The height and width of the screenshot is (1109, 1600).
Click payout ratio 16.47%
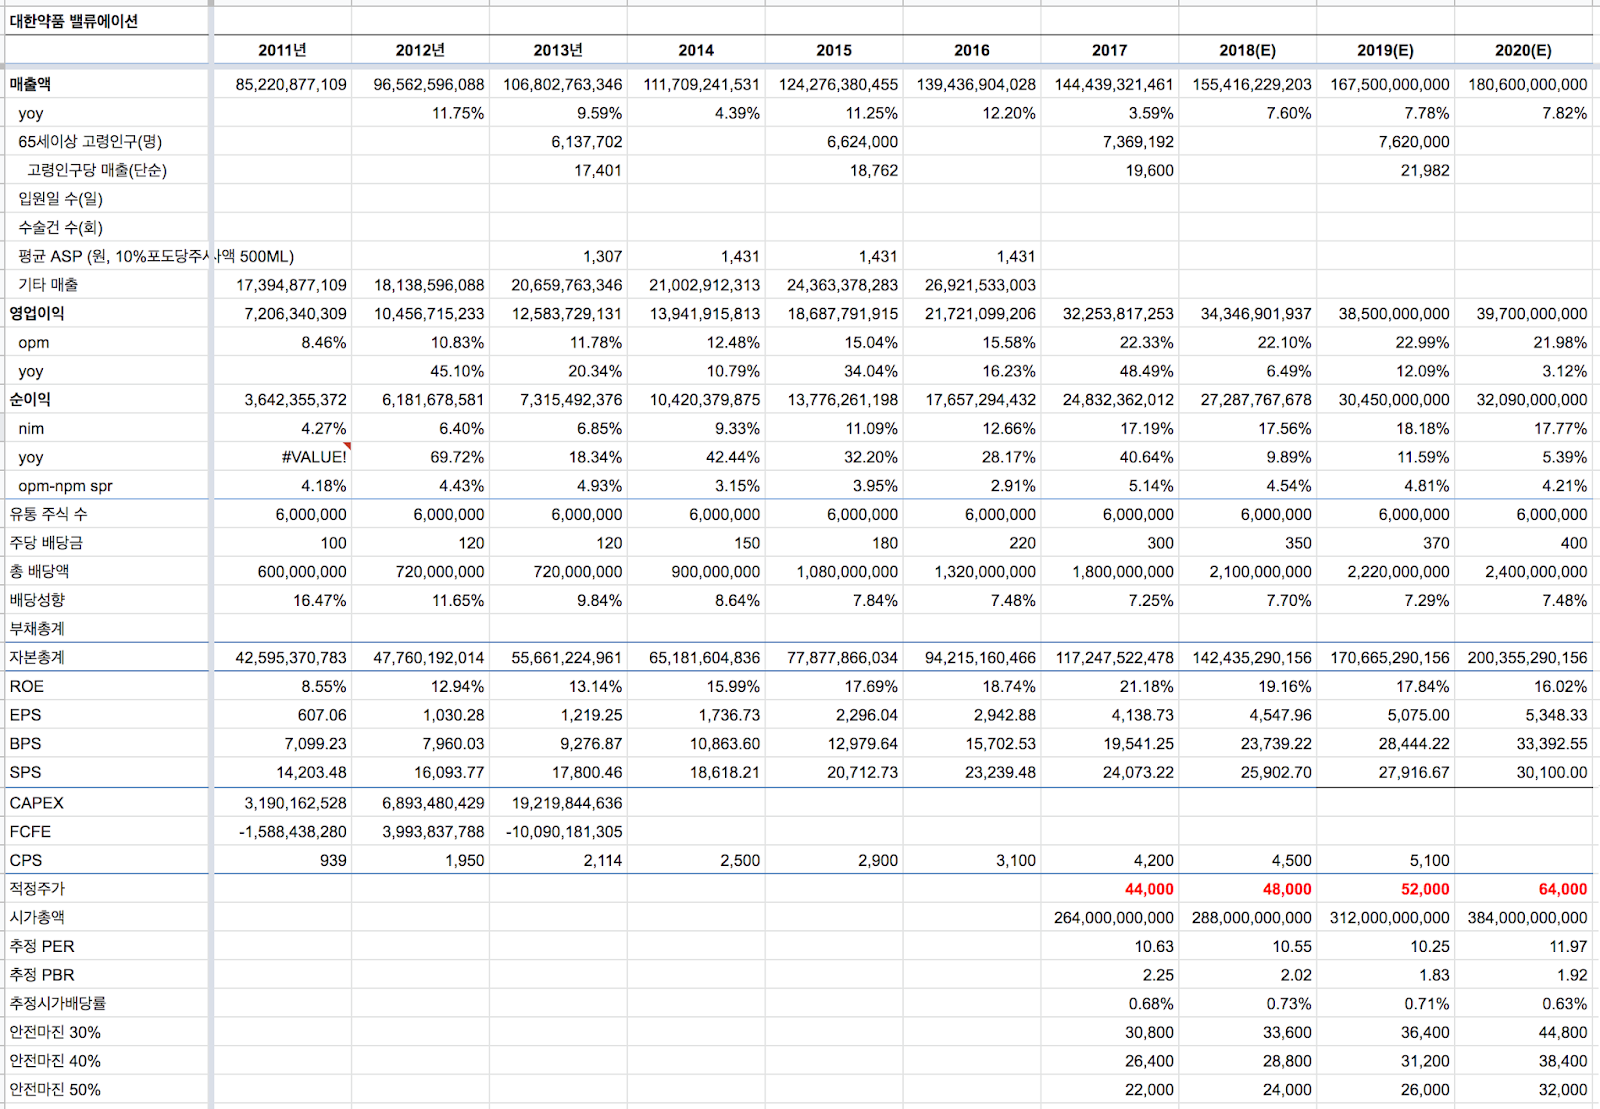(x=320, y=601)
